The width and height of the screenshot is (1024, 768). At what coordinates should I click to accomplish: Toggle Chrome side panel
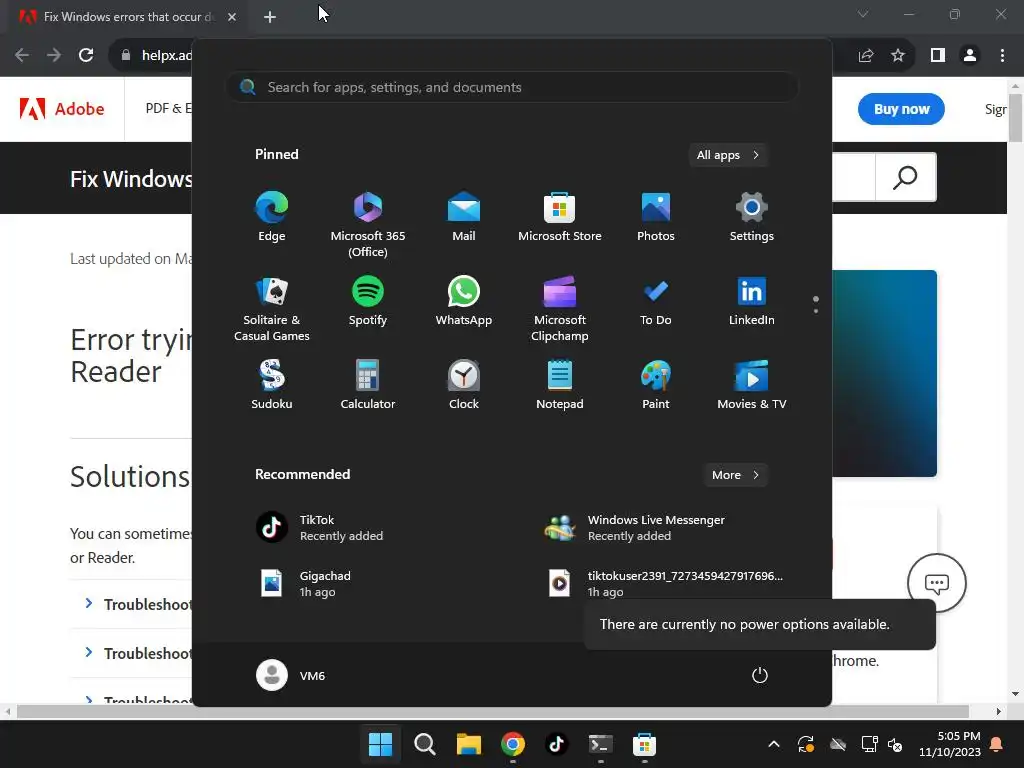coord(938,55)
